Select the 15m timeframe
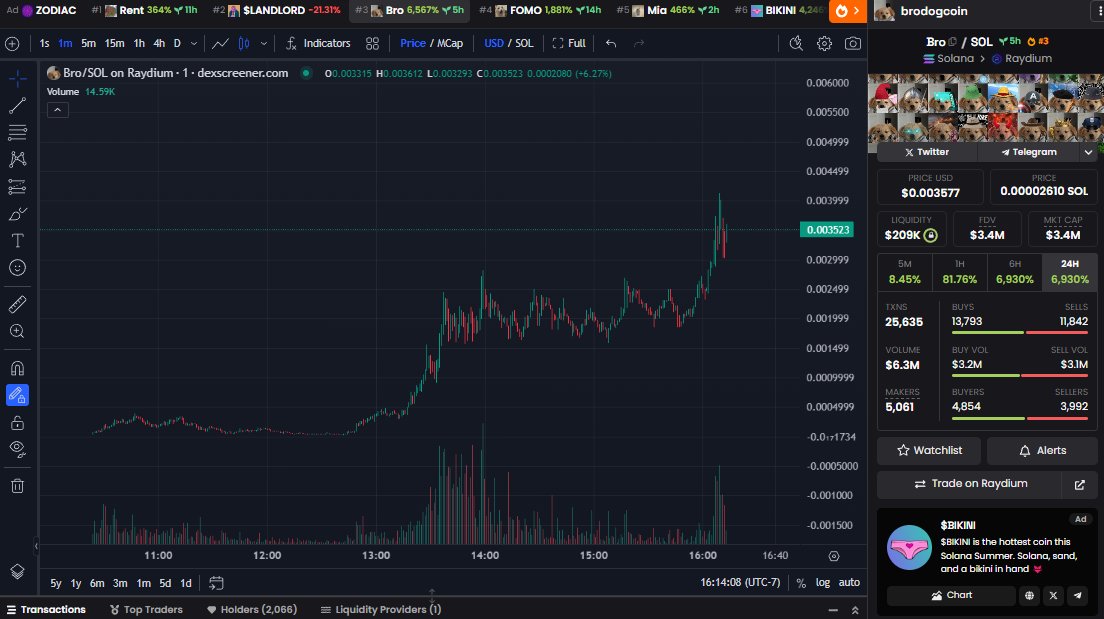 tap(114, 44)
